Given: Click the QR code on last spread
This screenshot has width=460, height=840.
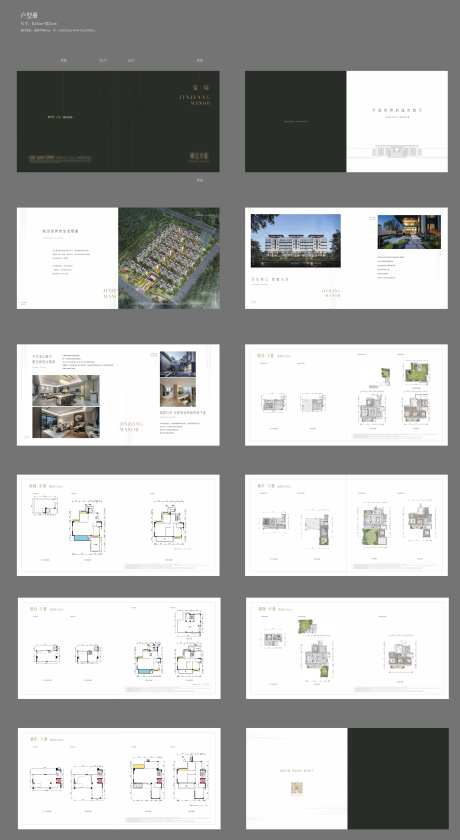Looking at the screenshot, I should [297, 788].
